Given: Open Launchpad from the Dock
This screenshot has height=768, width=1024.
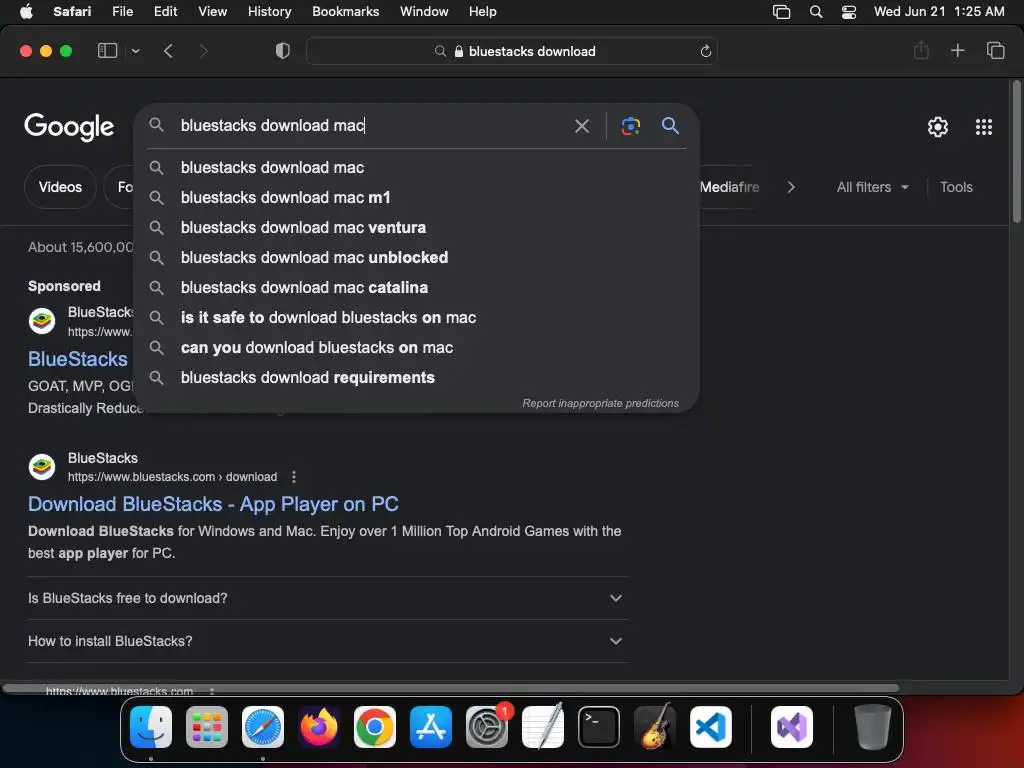Looking at the screenshot, I should [x=207, y=726].
